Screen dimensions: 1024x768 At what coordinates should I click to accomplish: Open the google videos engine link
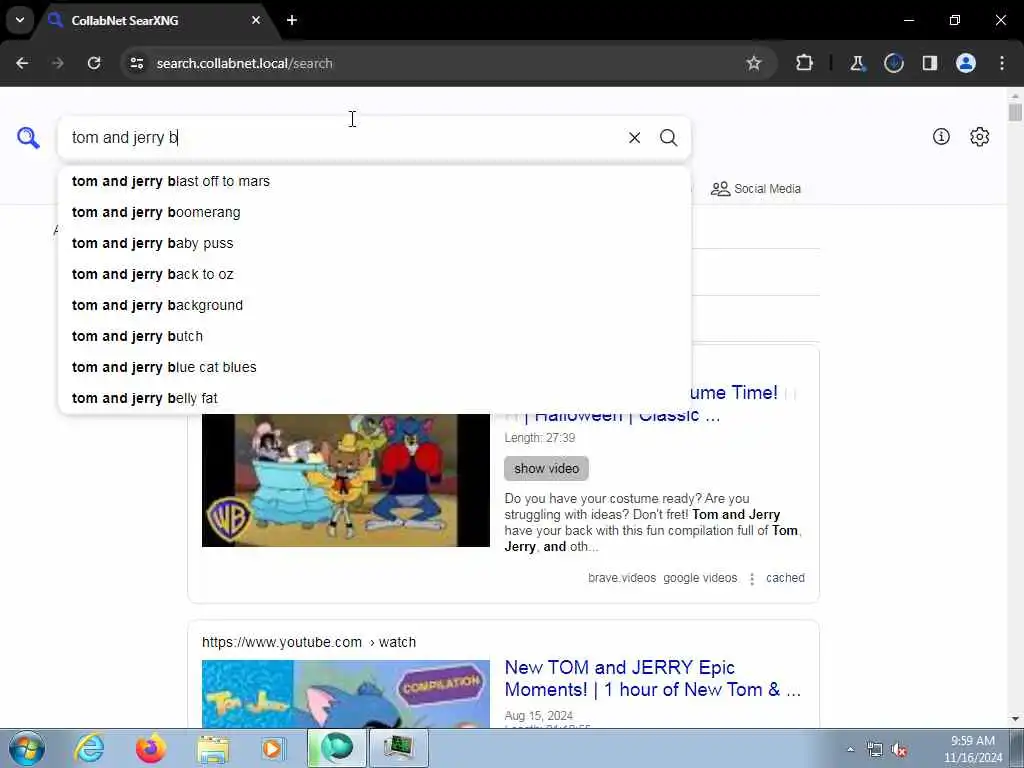(x=699, y=578)
